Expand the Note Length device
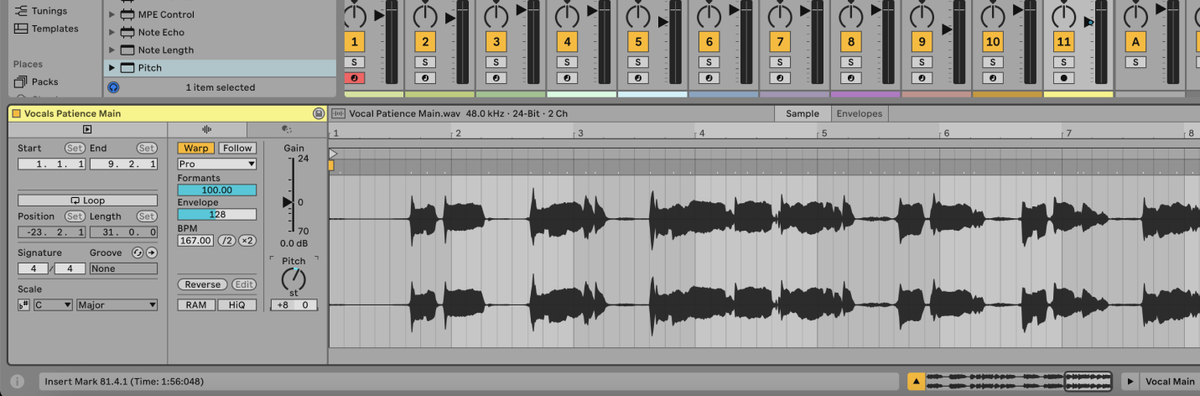Viewport: 1200px width, 396px height. 112,50
